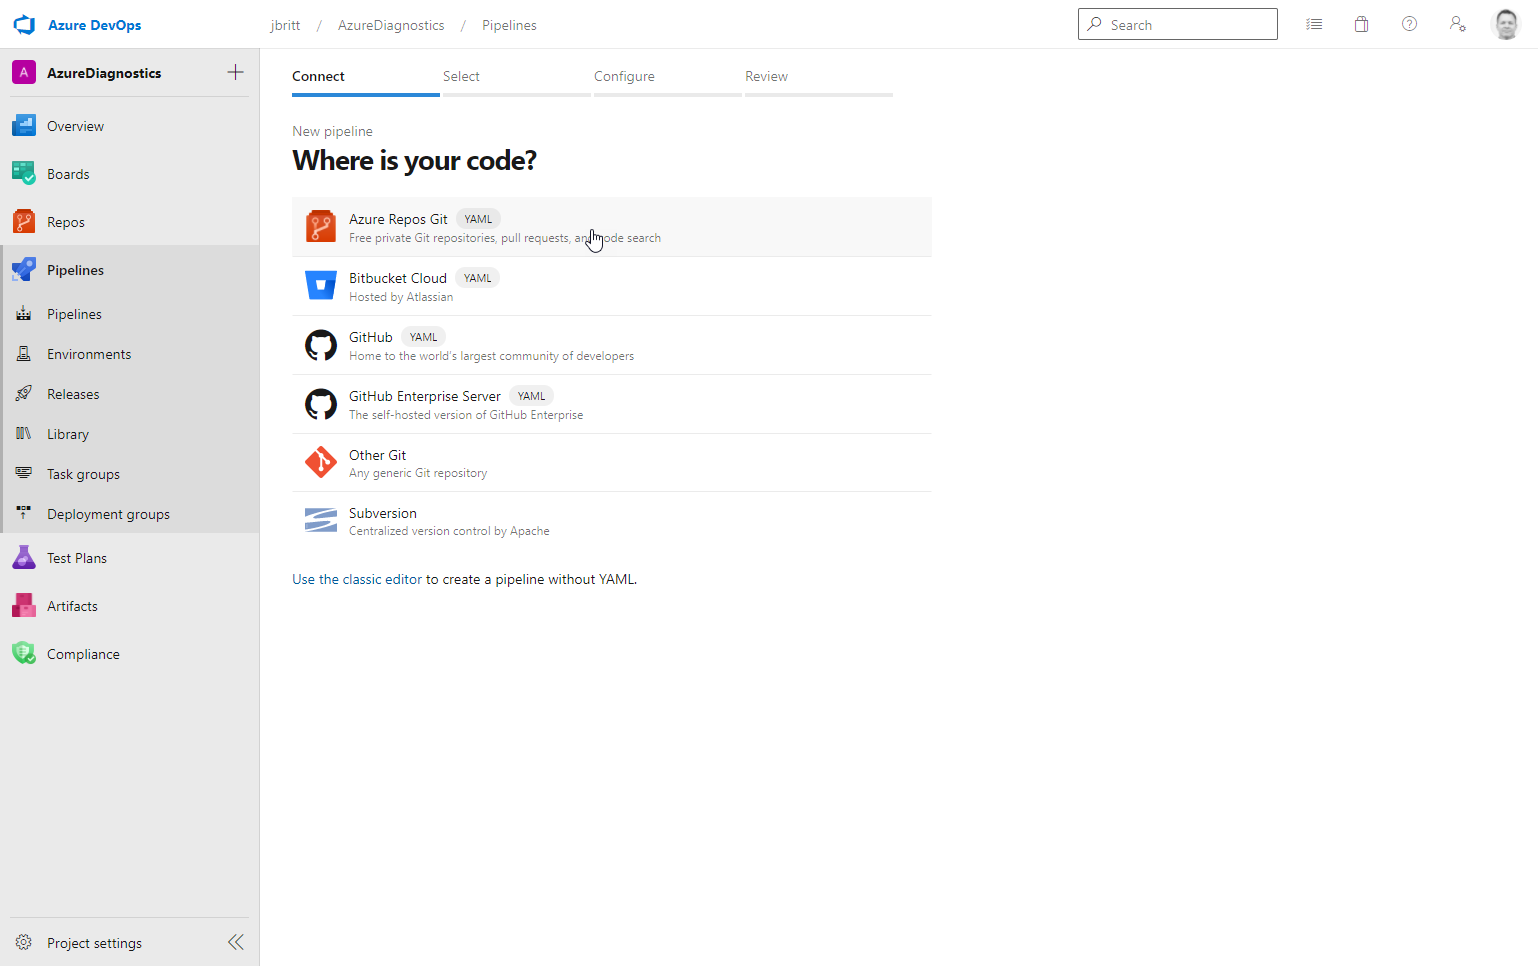
Task: Click the AzureDiagnostics breadcrumb link
Action: tap(391, 25)
